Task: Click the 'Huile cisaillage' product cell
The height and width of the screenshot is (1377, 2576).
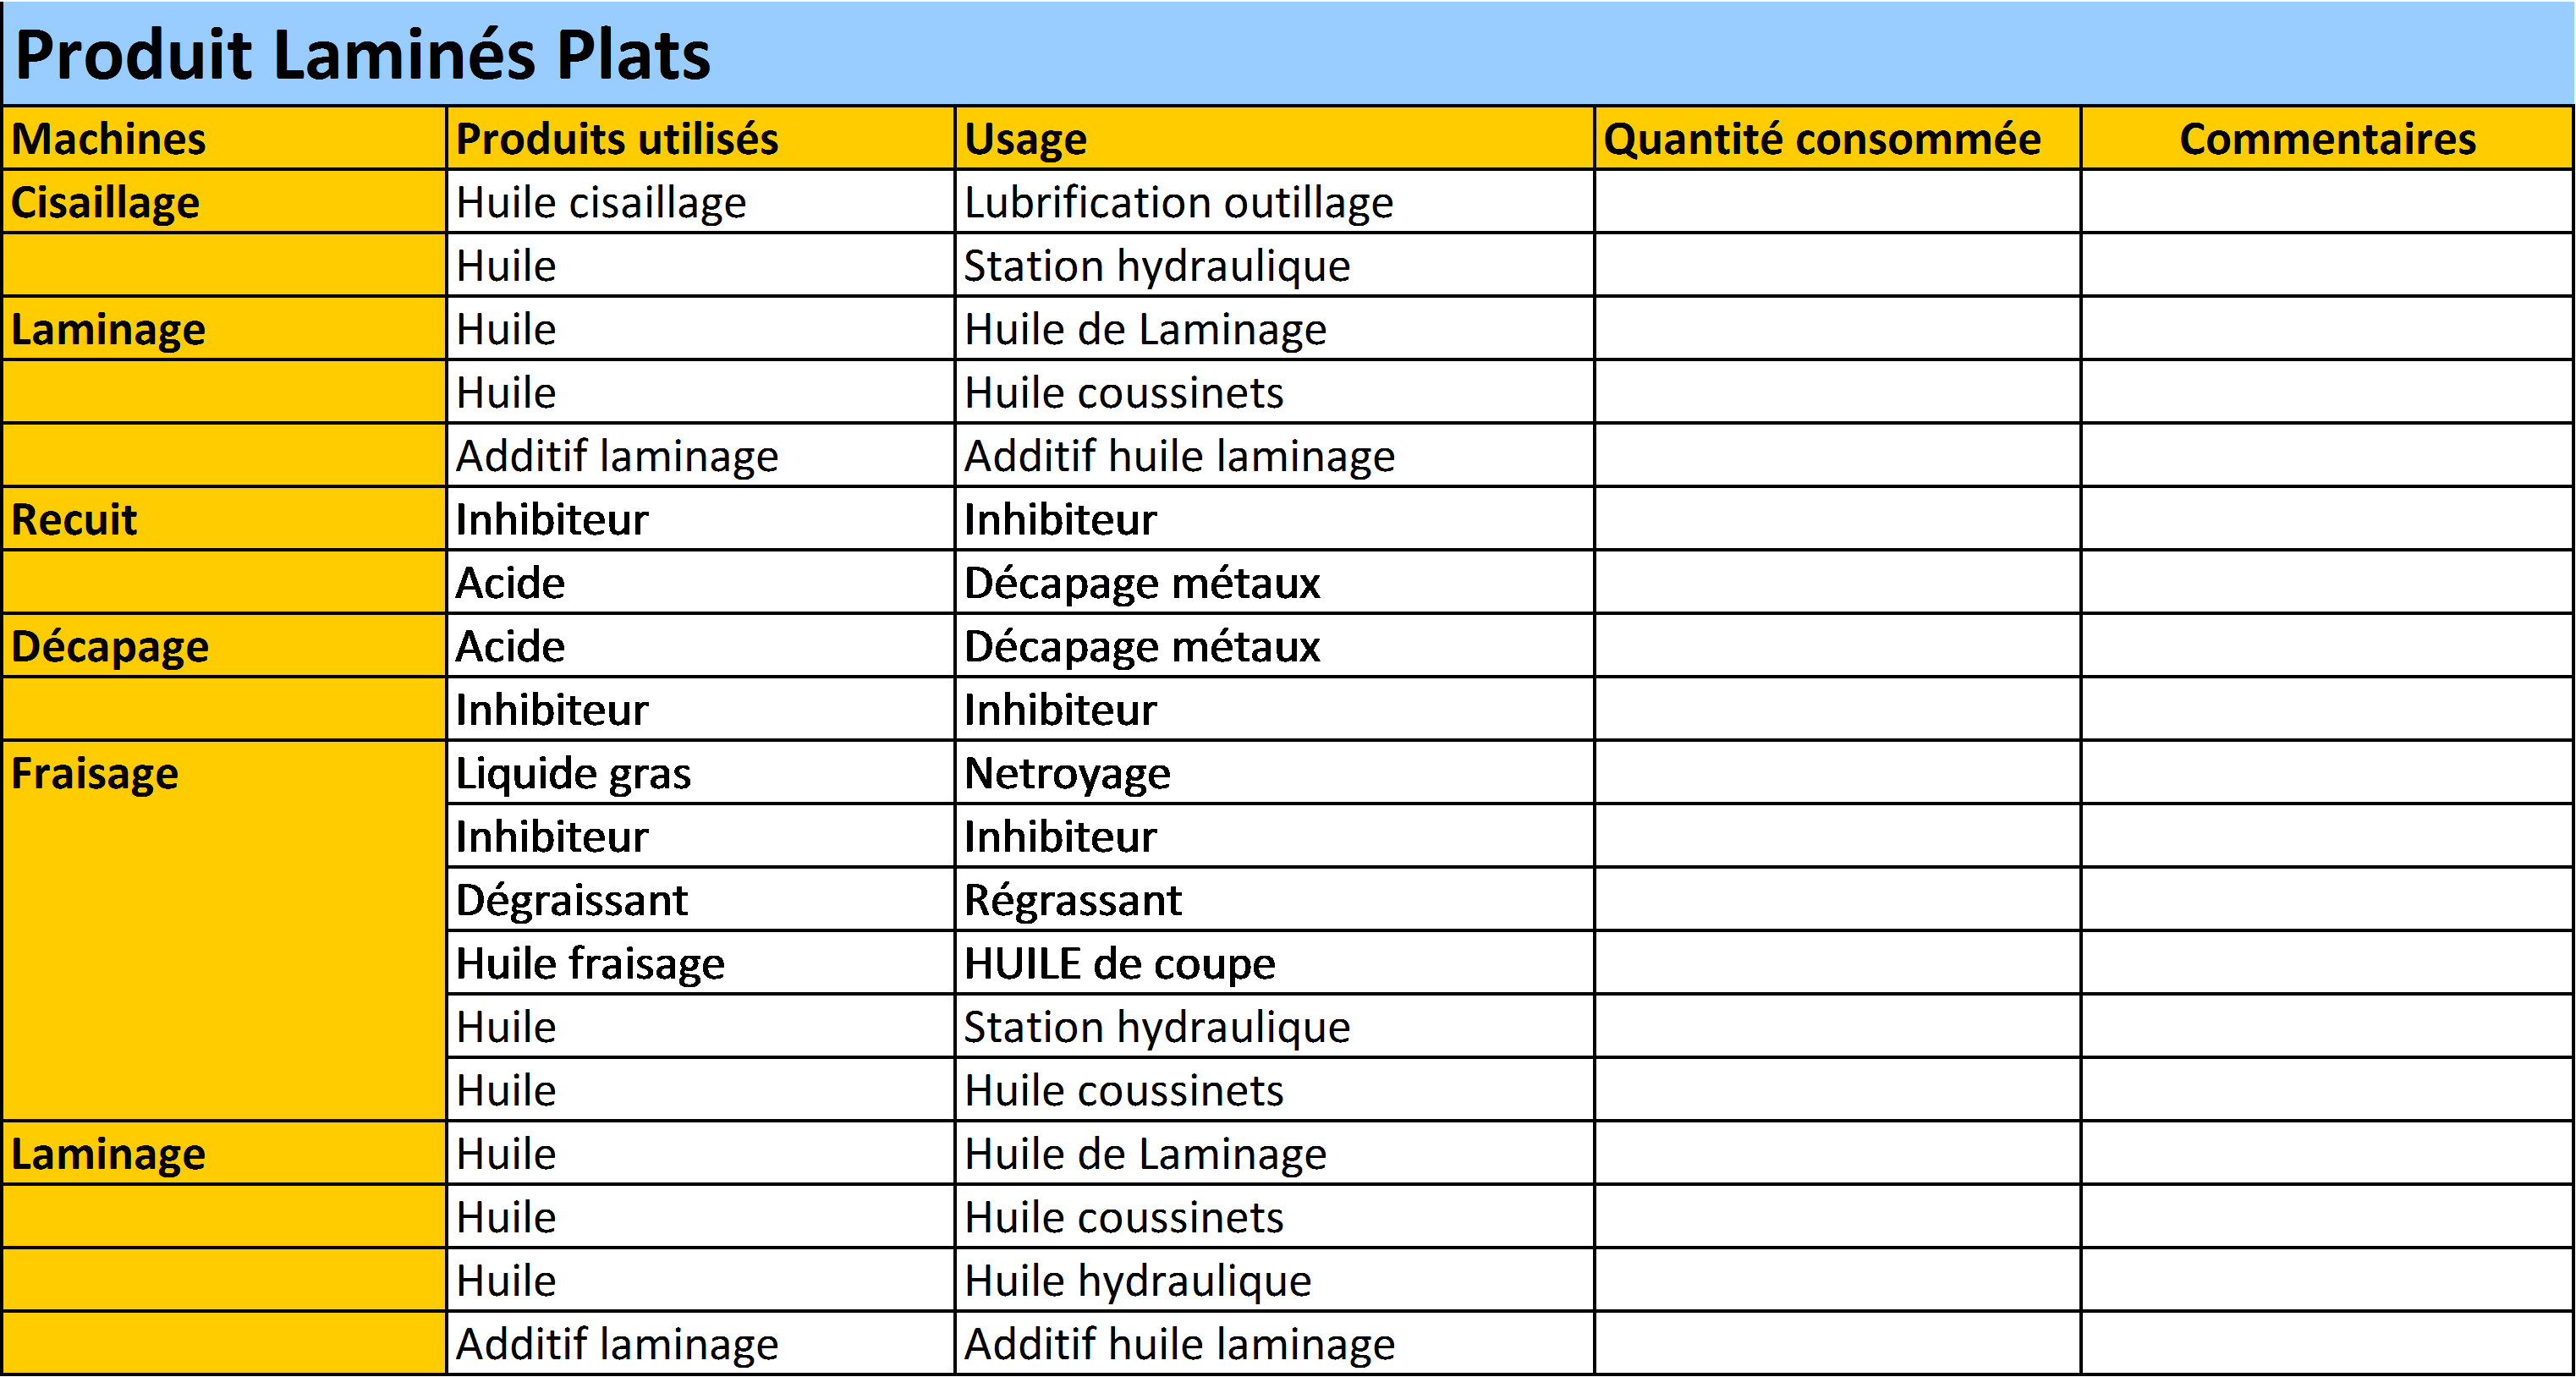Action: click(x=601, y=203)
